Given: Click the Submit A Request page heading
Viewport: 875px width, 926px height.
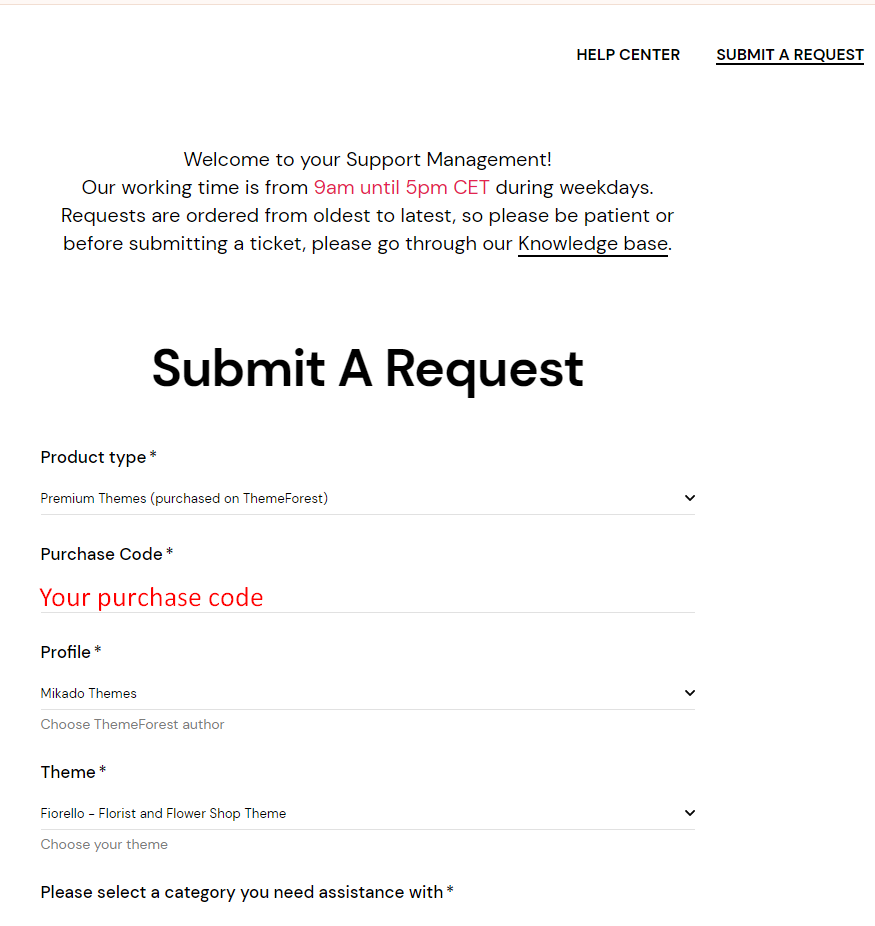Looking at the screenshot, I should pos(367,369).
